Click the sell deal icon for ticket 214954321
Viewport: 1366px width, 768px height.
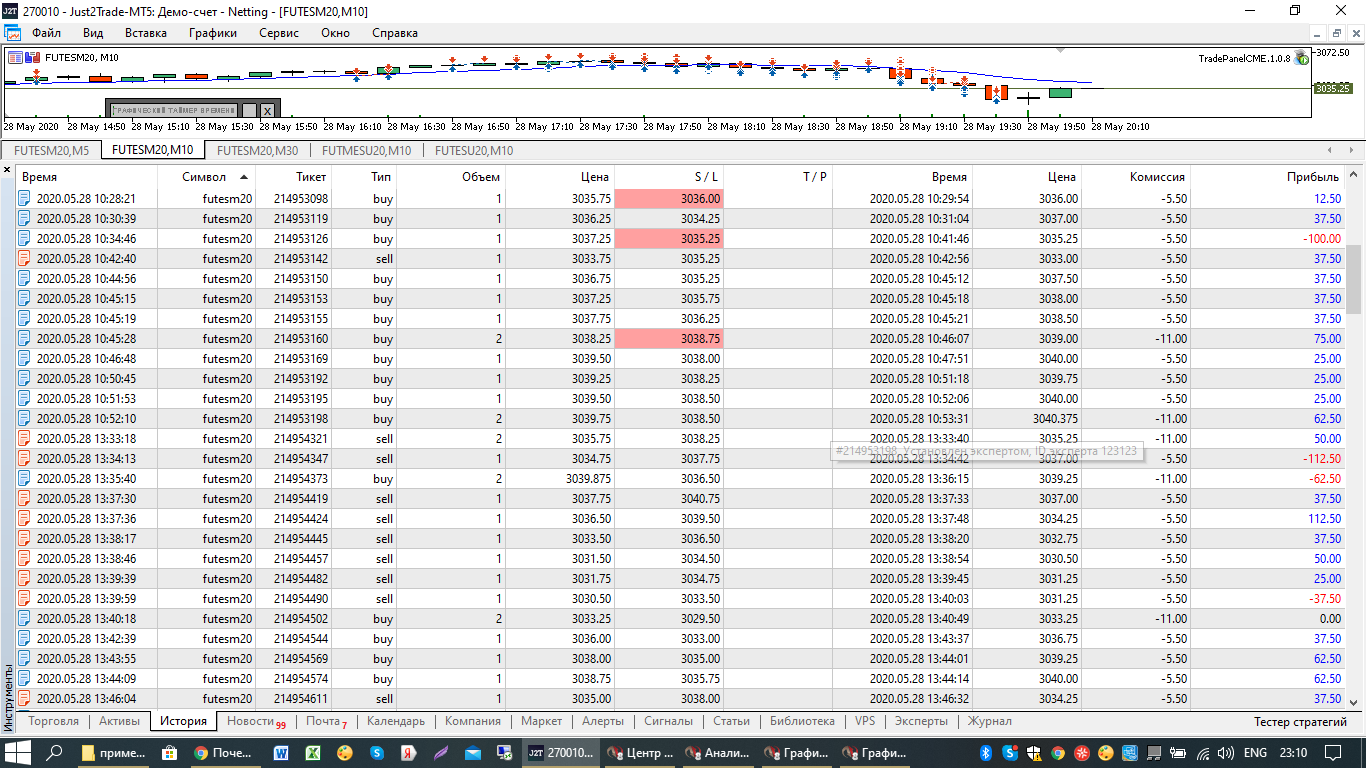coord(24,439)
